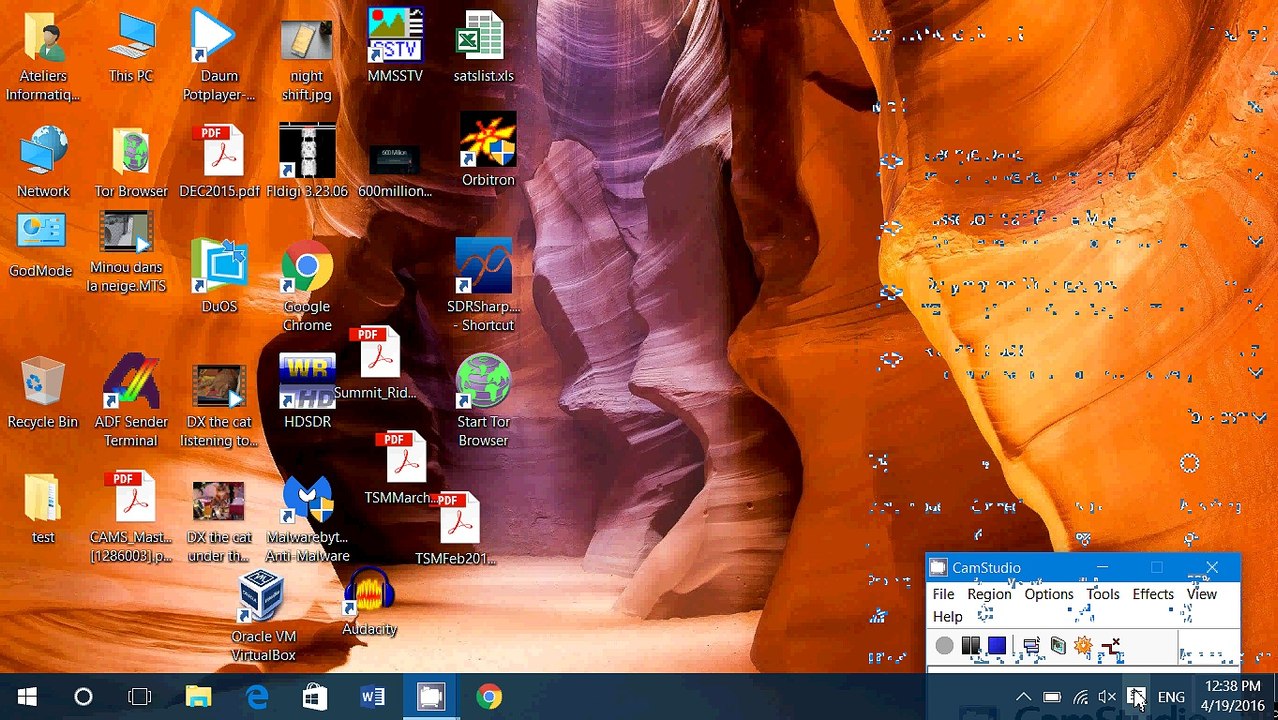The image size is (1278, 720).
Task: Minimize the CamStudio window
Action: [1102, 568]
